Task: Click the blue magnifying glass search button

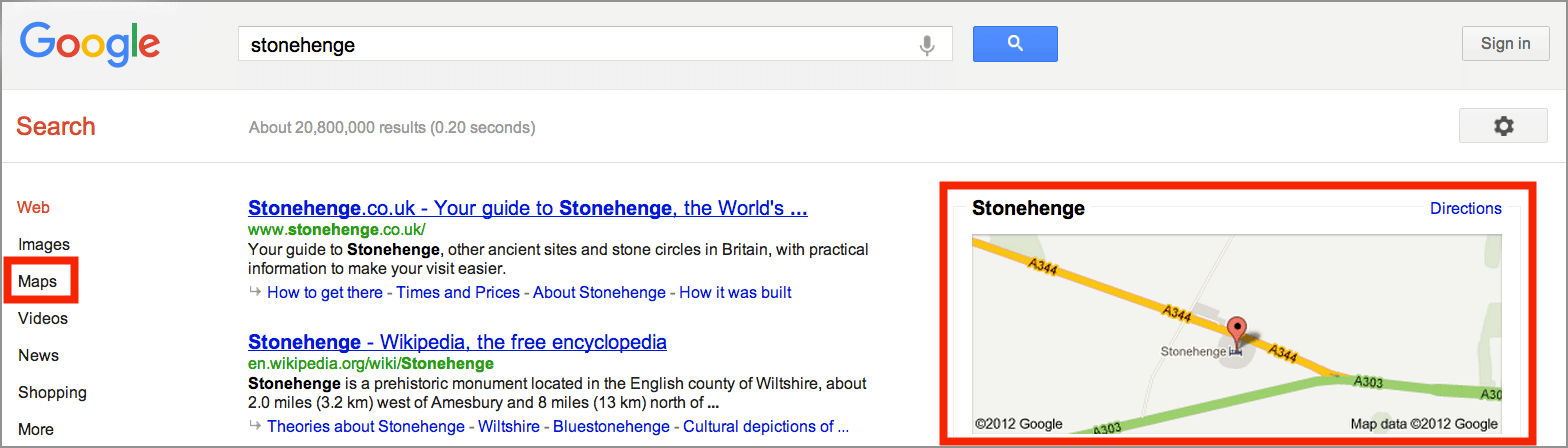Action: click(1015, 44)
